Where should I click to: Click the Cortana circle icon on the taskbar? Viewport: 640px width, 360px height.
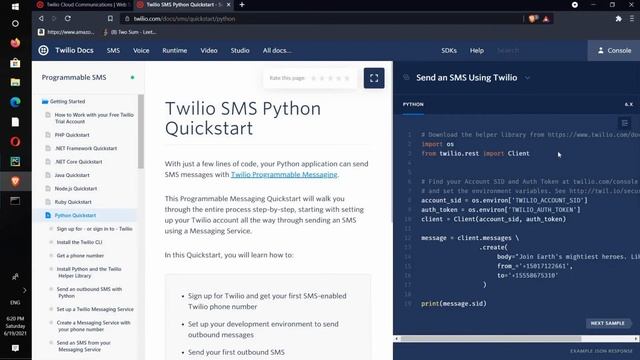15,23
